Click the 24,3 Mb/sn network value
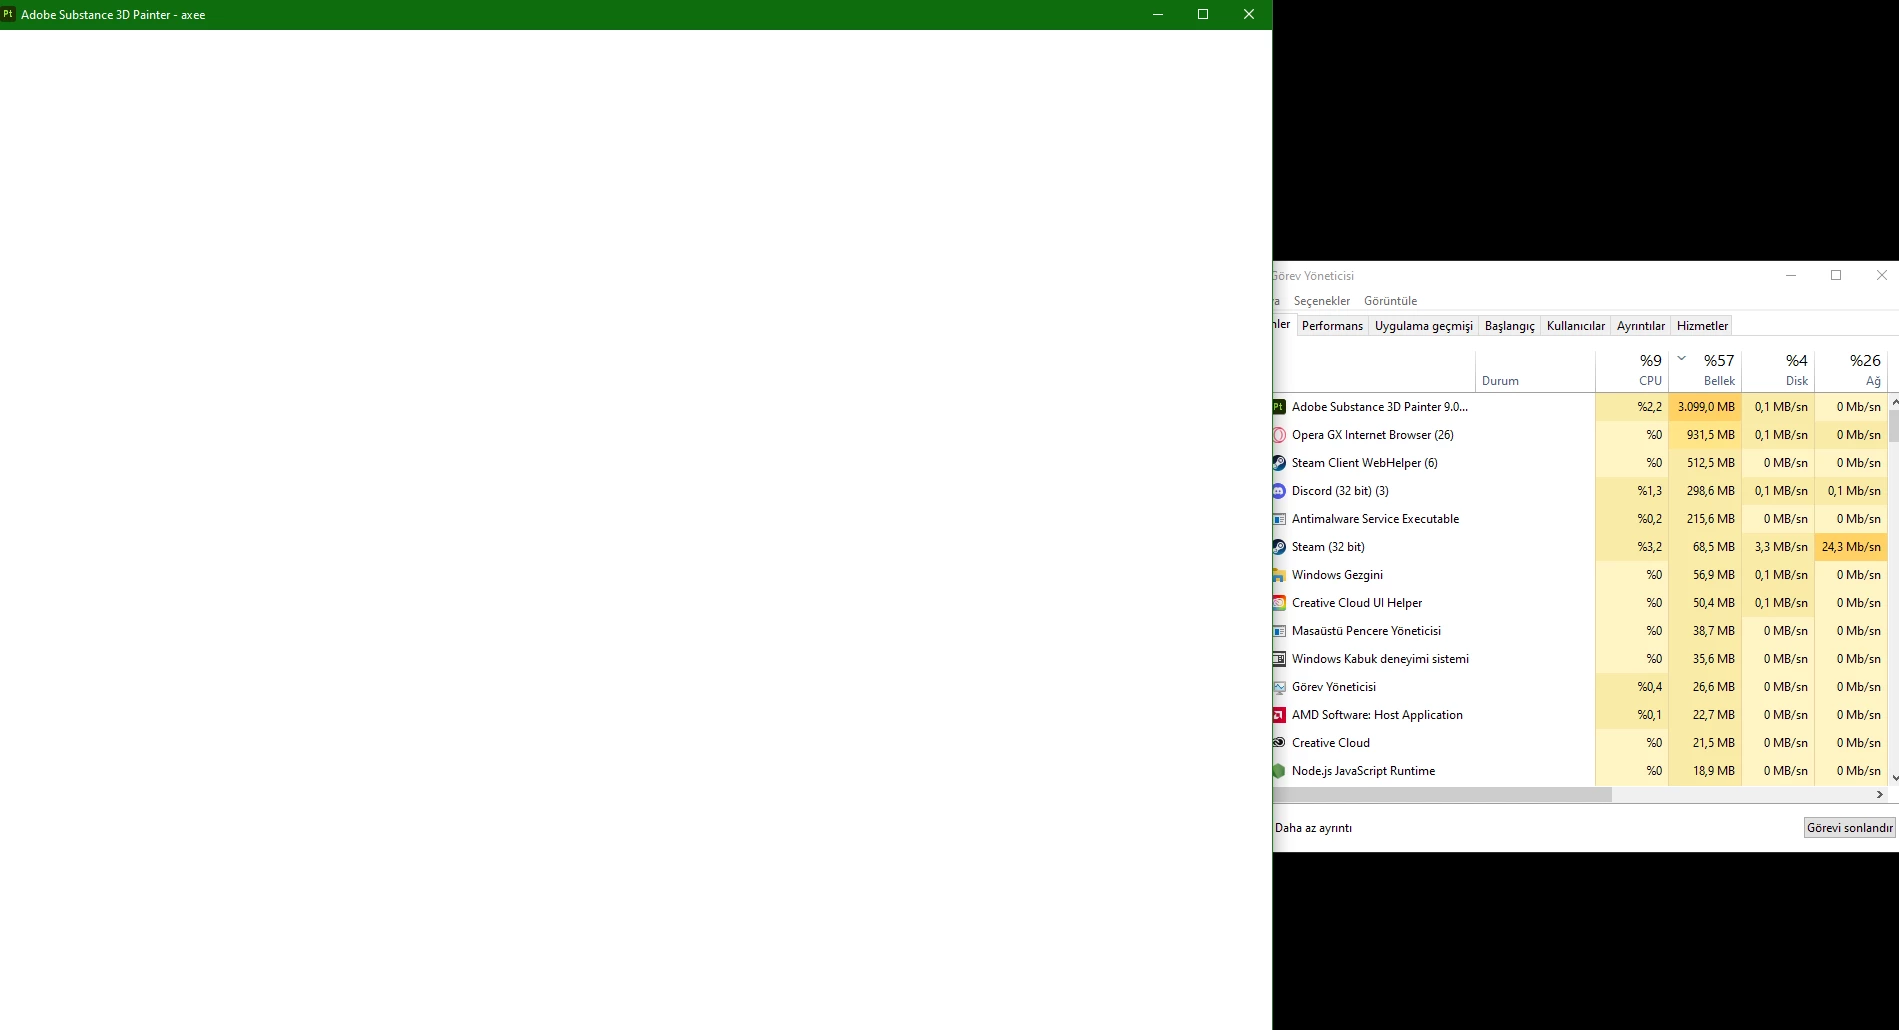This screenshot has height=1030, width=1899. pyautogui.click(x=1851, y=547)
